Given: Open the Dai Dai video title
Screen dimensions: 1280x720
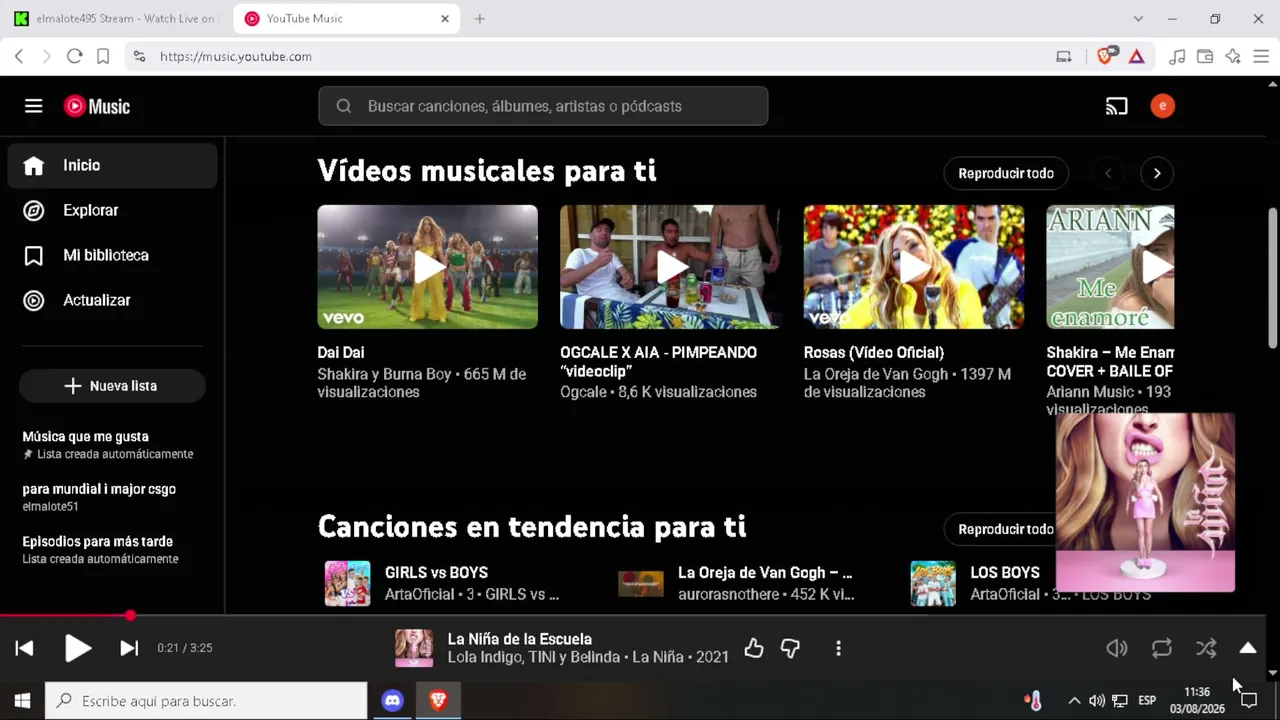Looking at the screenshot, I should pyautogui.click(x=341, y=352).
